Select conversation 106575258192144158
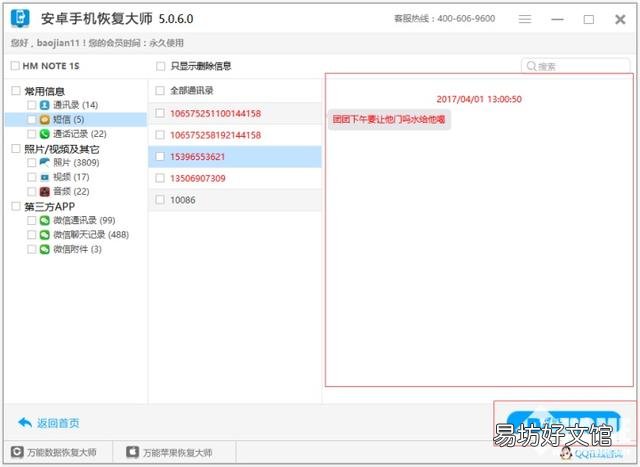The height and width of the screenshot is (467, 640). [235, 135]
